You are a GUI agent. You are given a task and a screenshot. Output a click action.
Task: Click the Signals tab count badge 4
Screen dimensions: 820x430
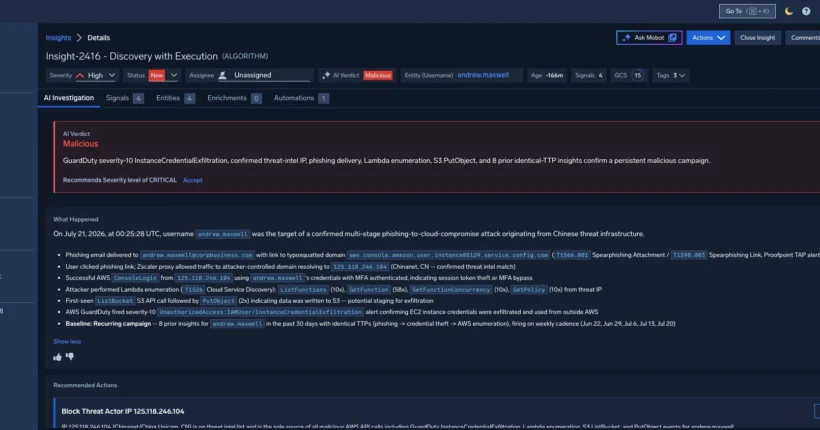click(138, 98)
